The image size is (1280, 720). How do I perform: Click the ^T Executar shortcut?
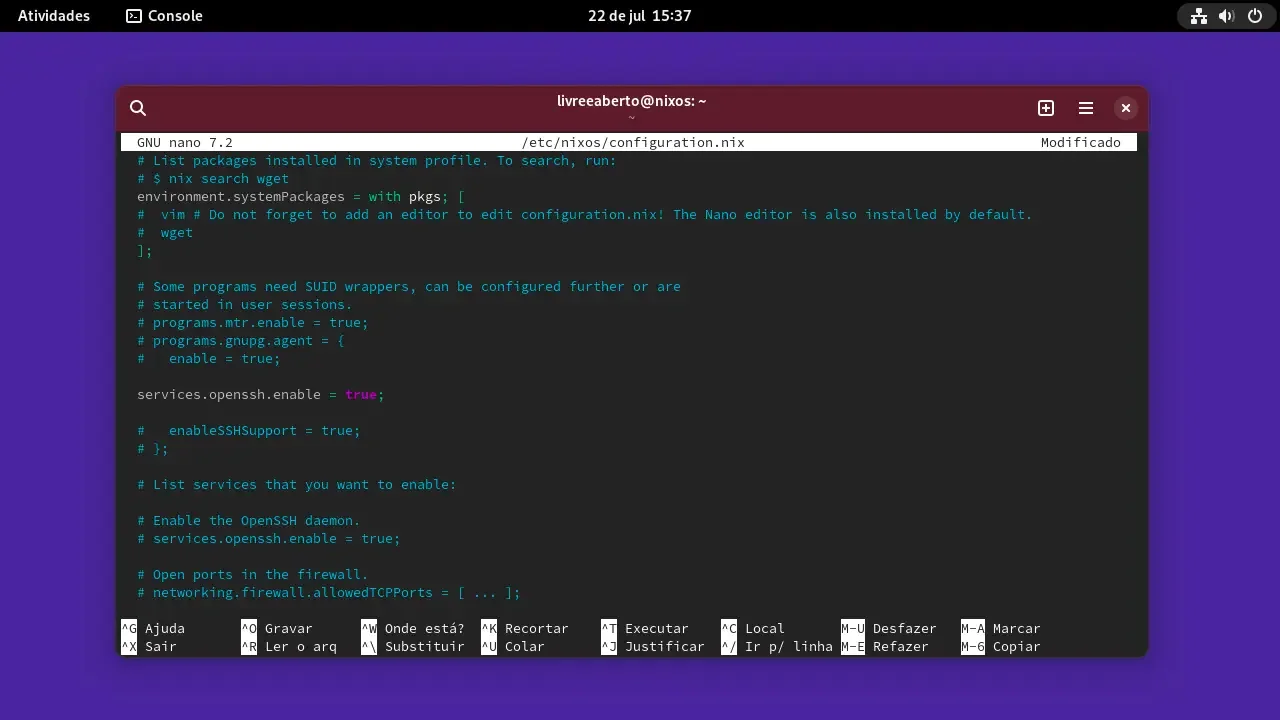(645, 629)
